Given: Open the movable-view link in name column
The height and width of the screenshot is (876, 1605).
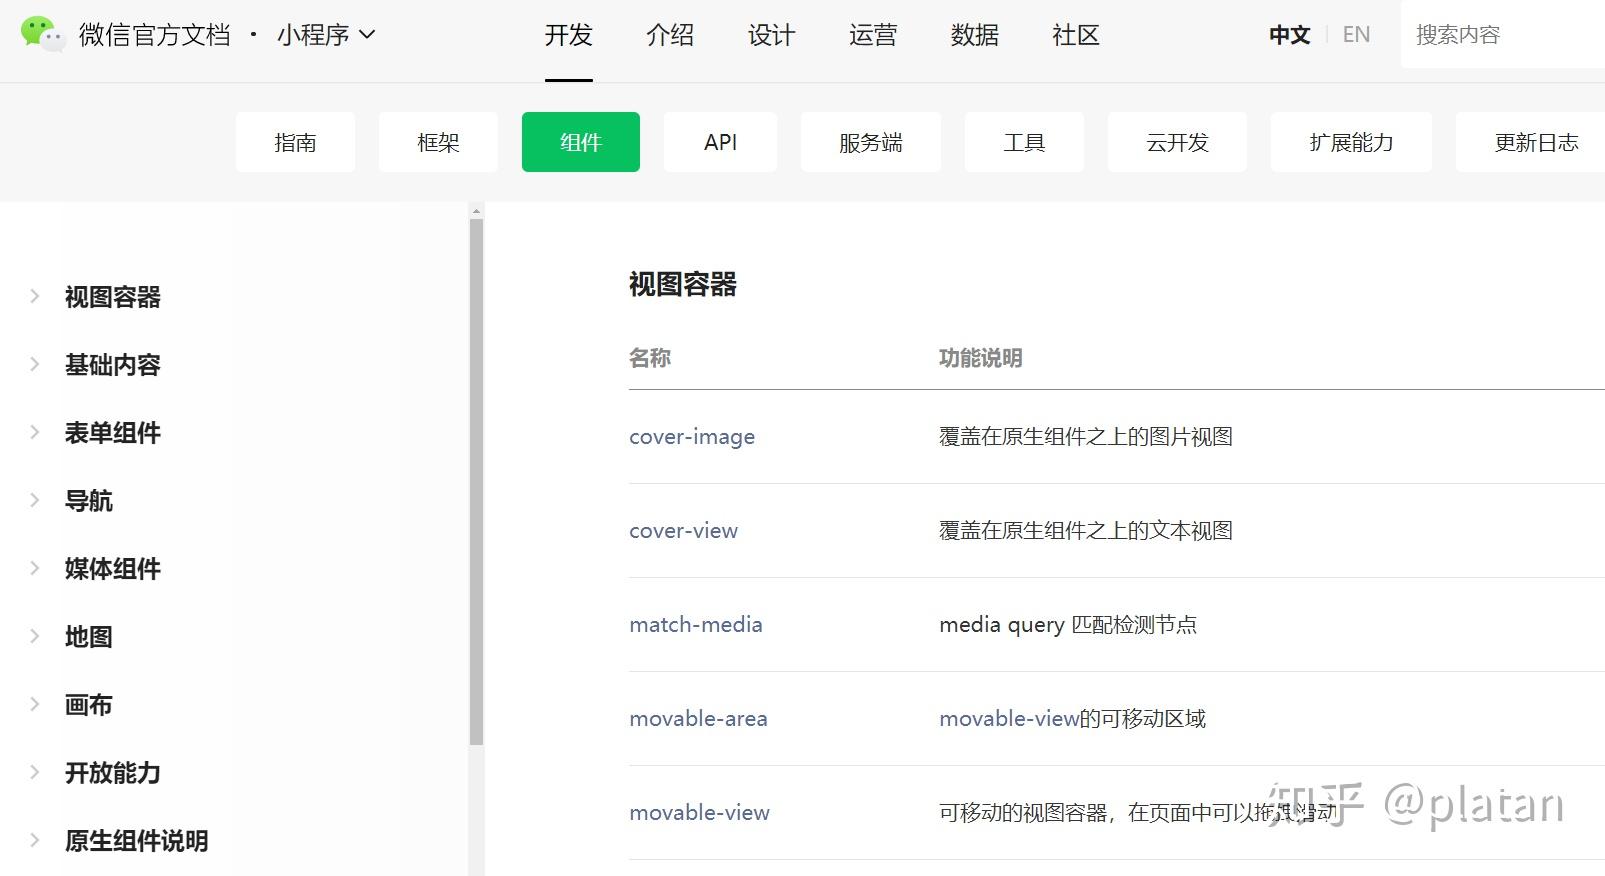Looking at the screenshot, I should [x=699, y=813].
